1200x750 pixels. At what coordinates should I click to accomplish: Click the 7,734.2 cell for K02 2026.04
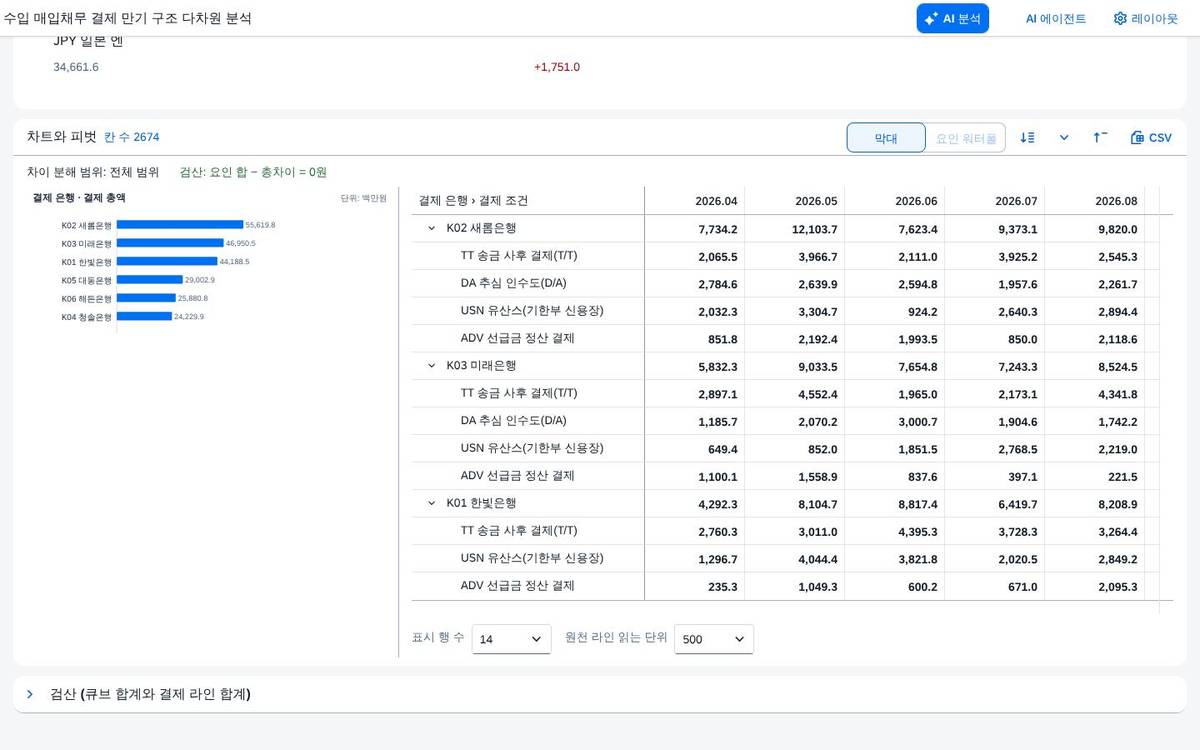click(695, 229)
